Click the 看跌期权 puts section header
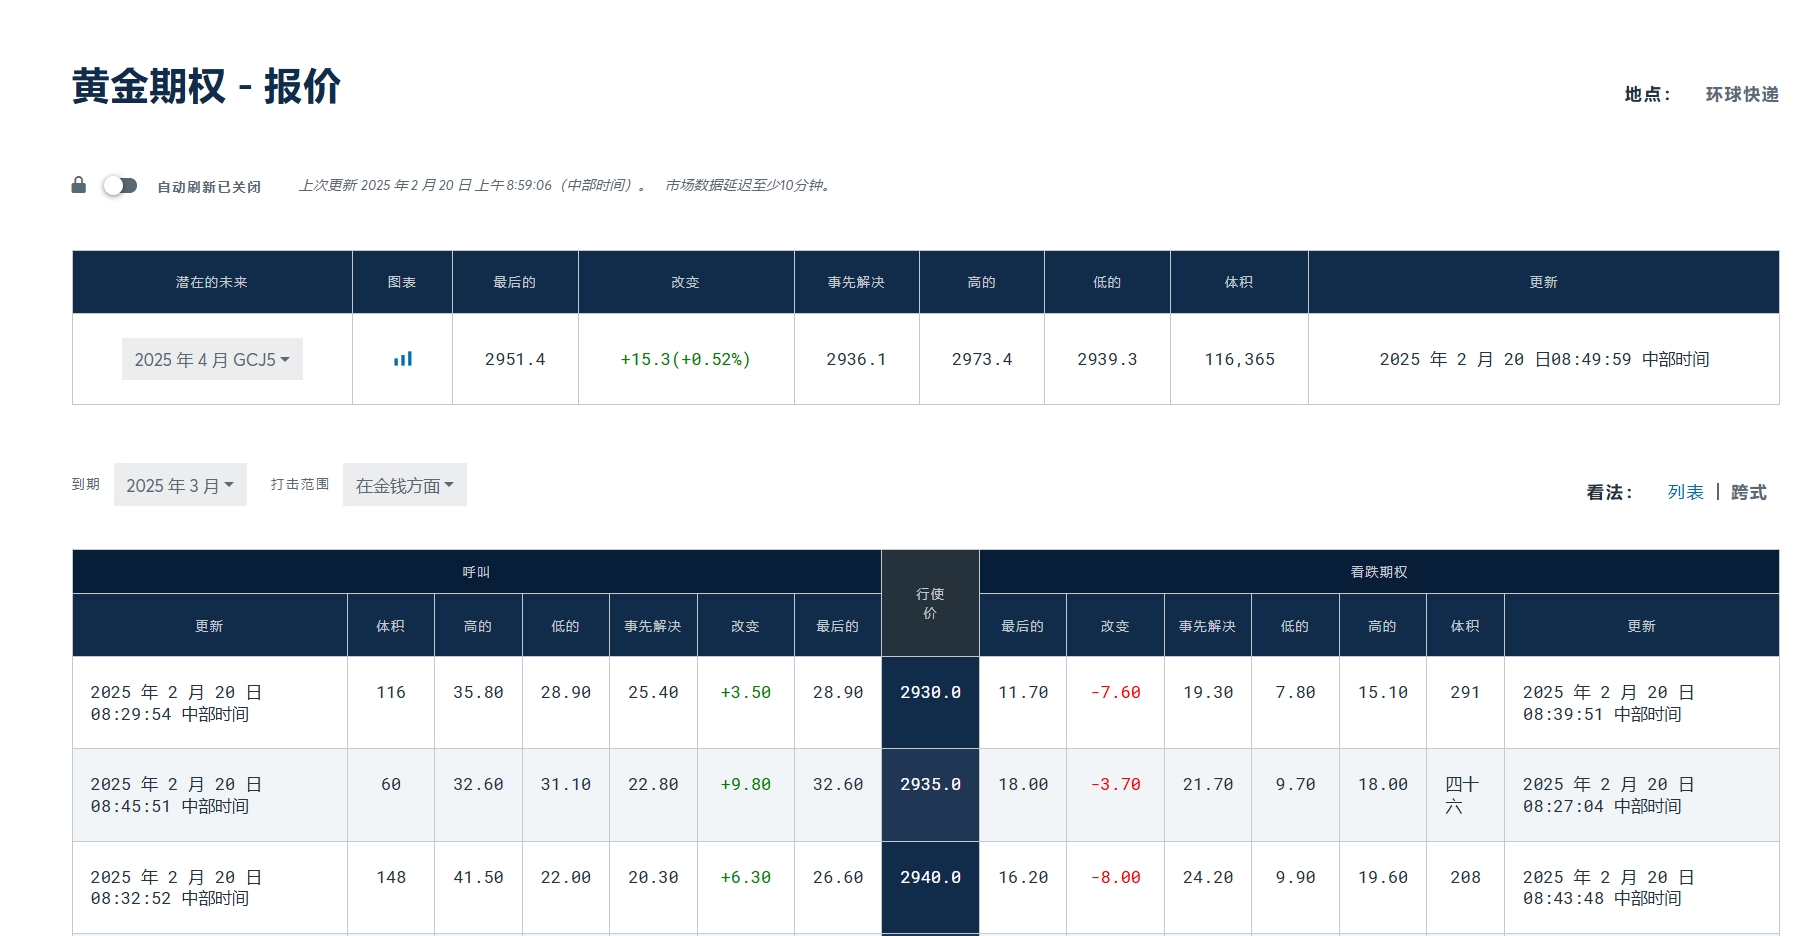Viewport: 1816px width, 936px height. click(x=1379, y=572)
